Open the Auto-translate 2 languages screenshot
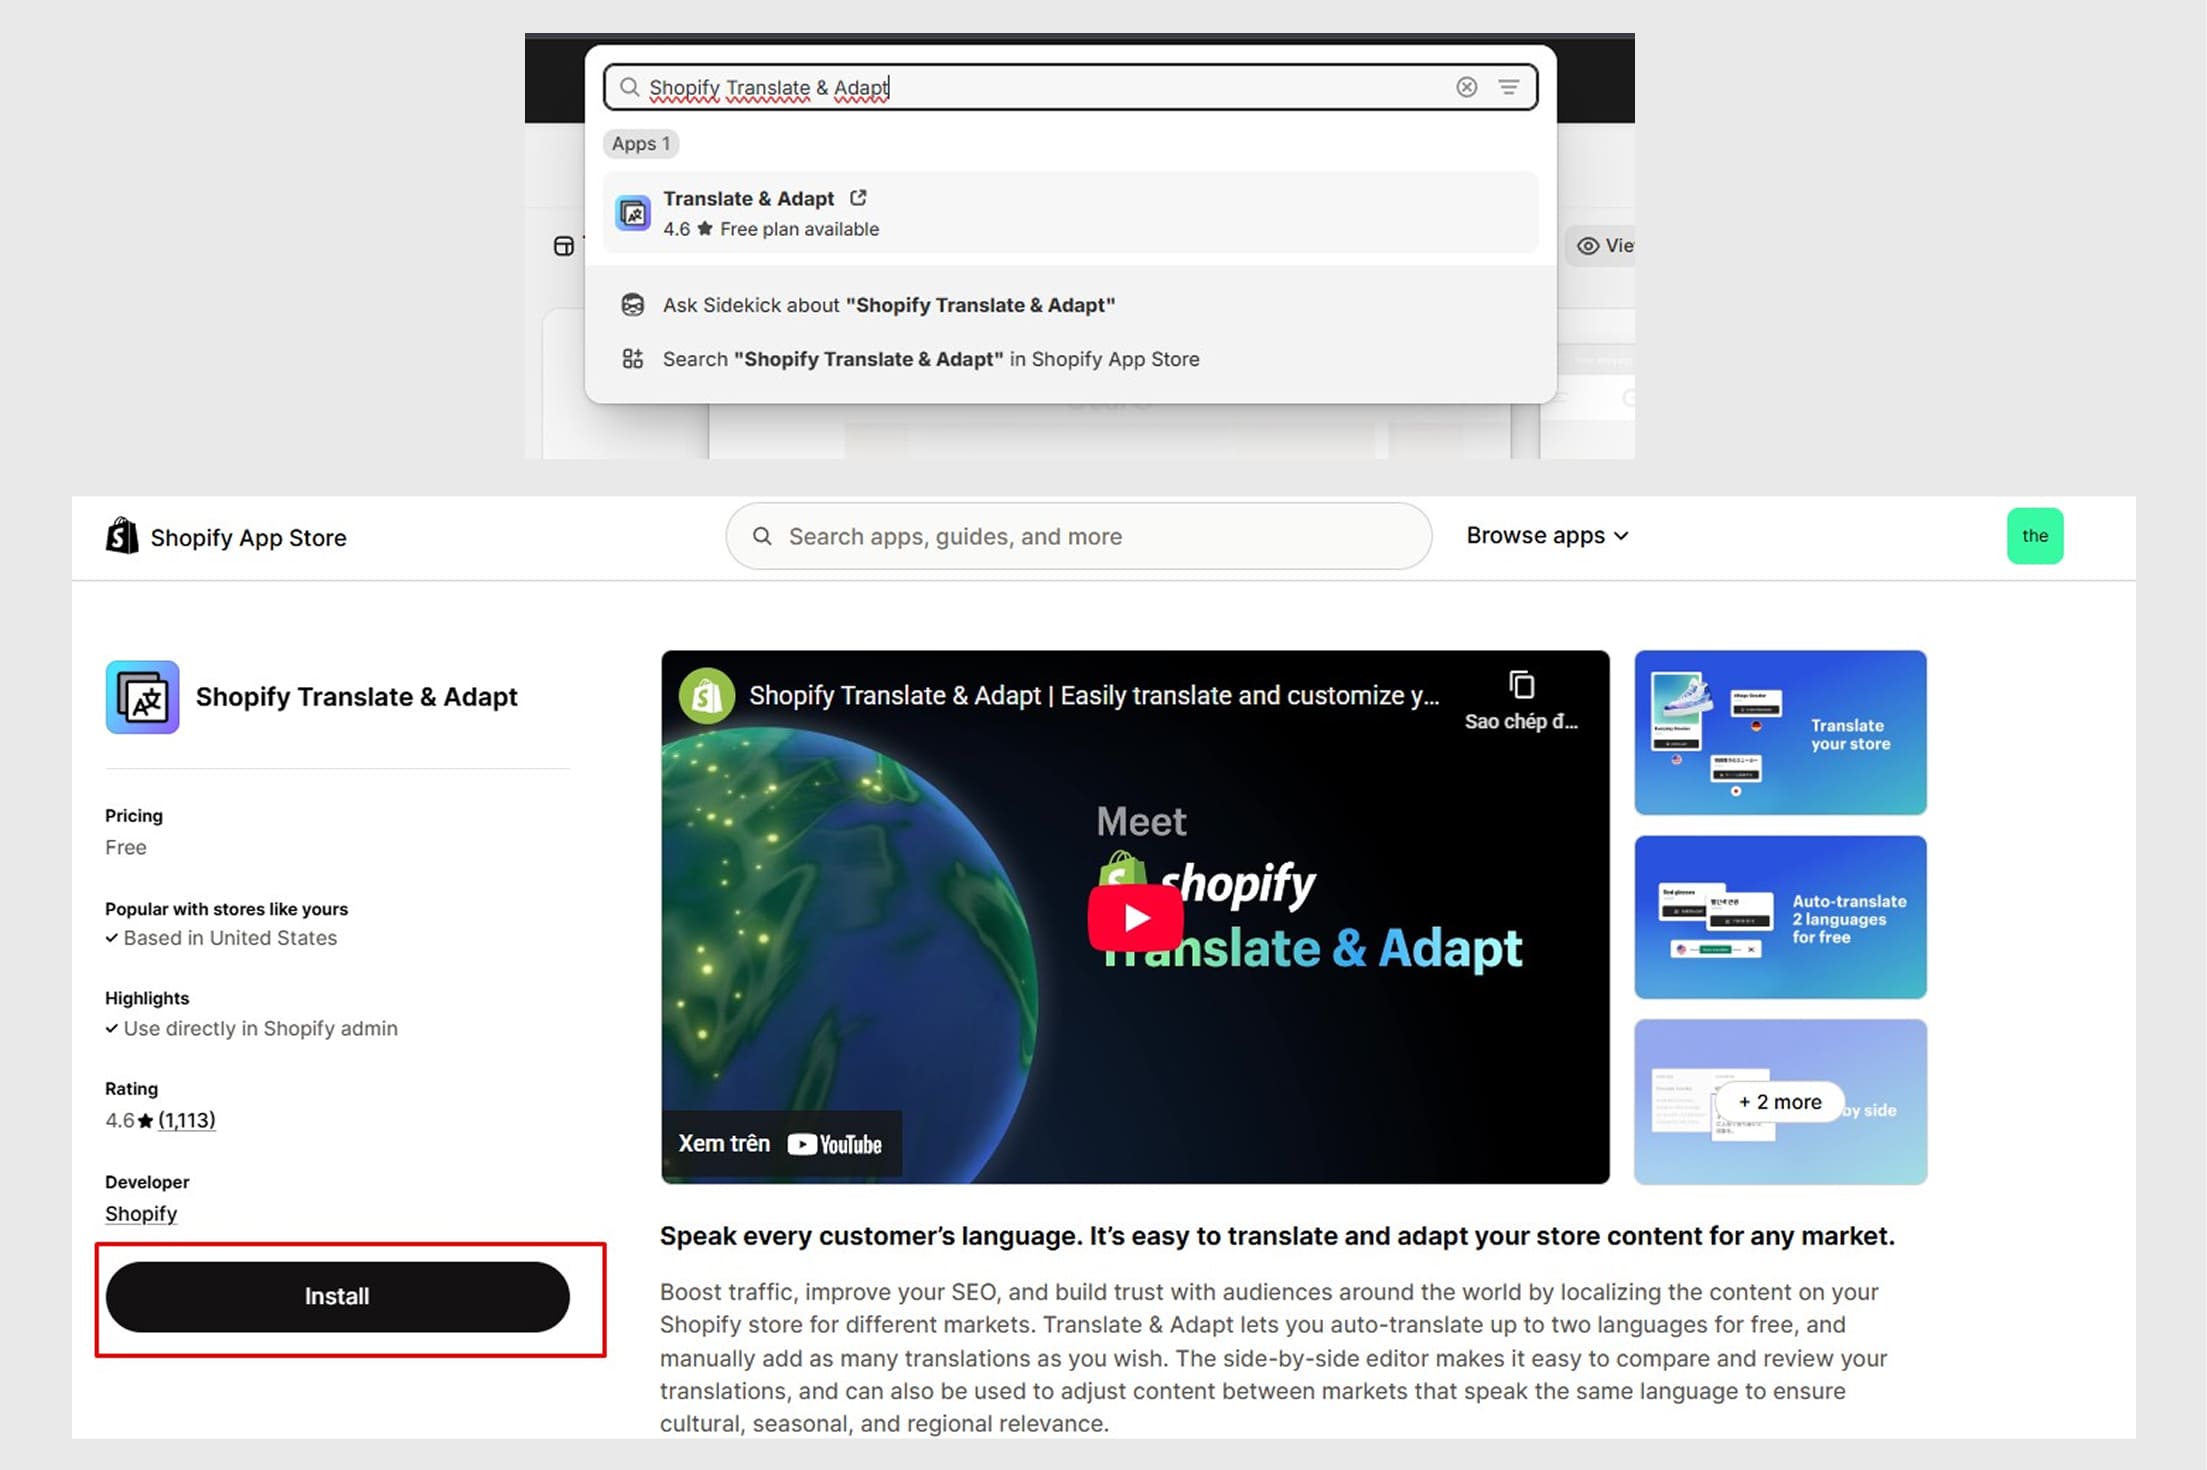This screenshot has height=1470, width=2207. tap(1780, 917)
